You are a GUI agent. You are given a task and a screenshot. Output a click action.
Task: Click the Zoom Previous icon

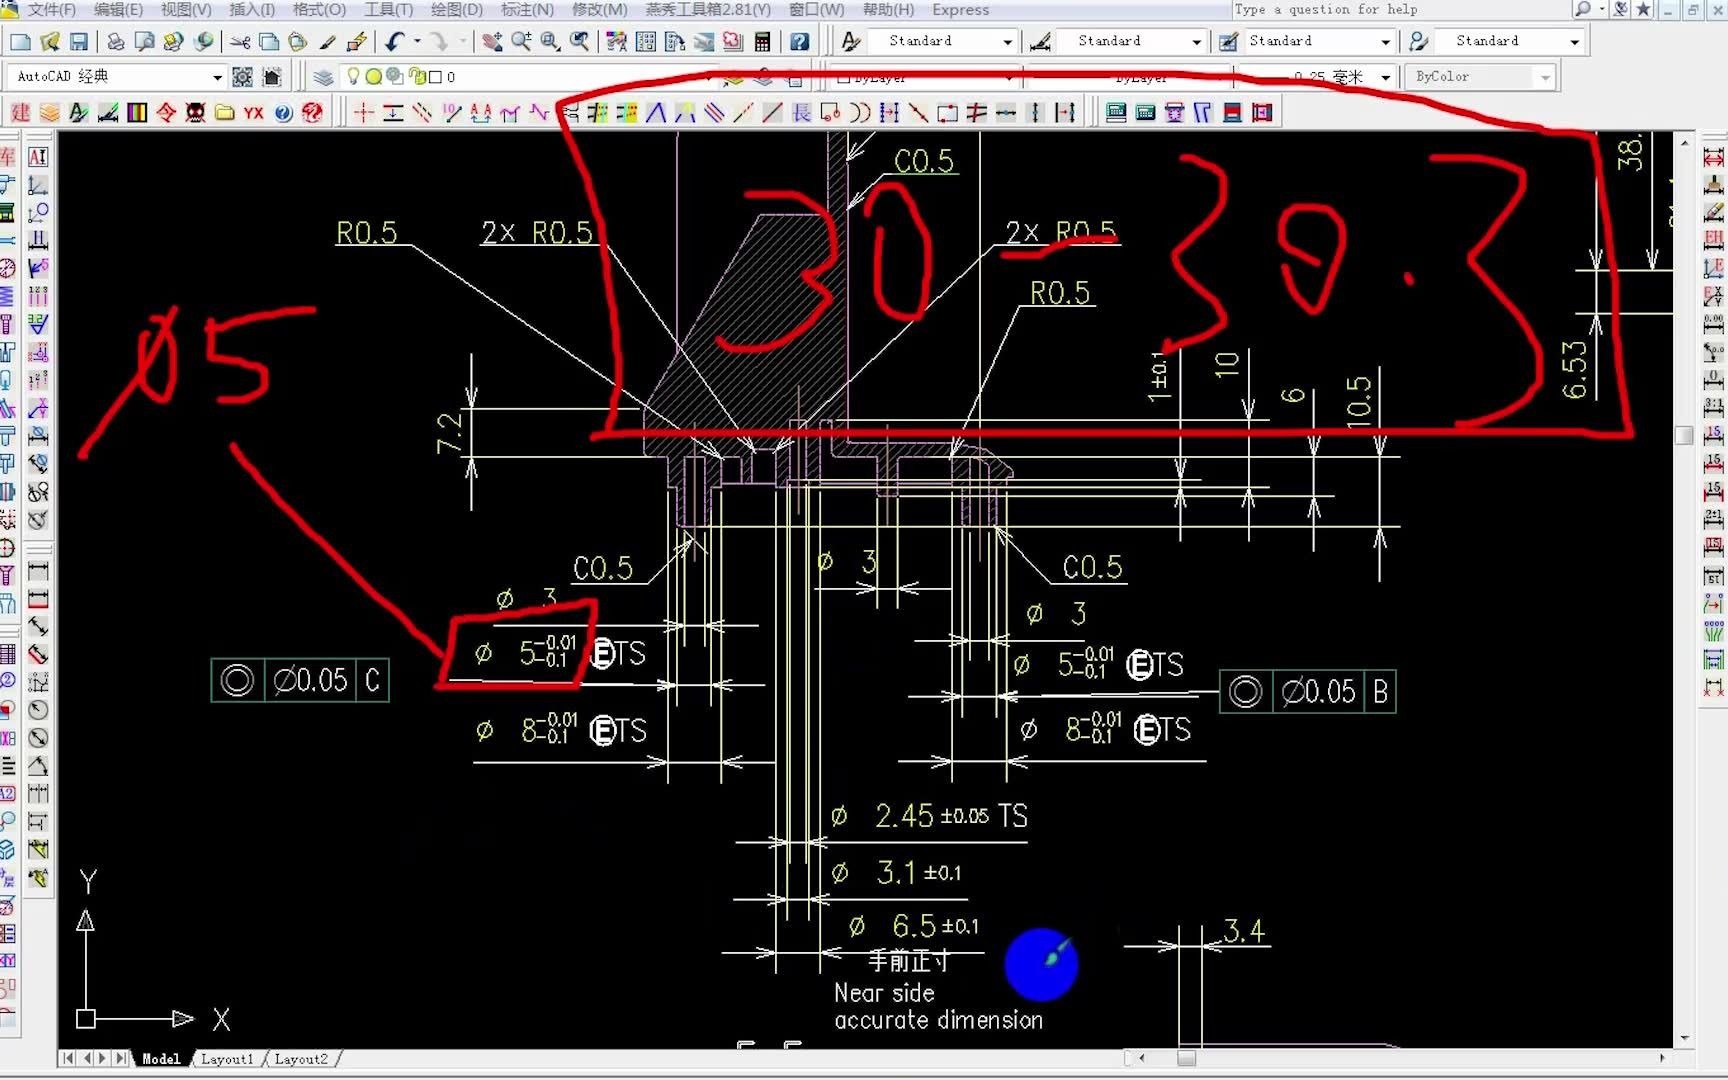(579, 41)
